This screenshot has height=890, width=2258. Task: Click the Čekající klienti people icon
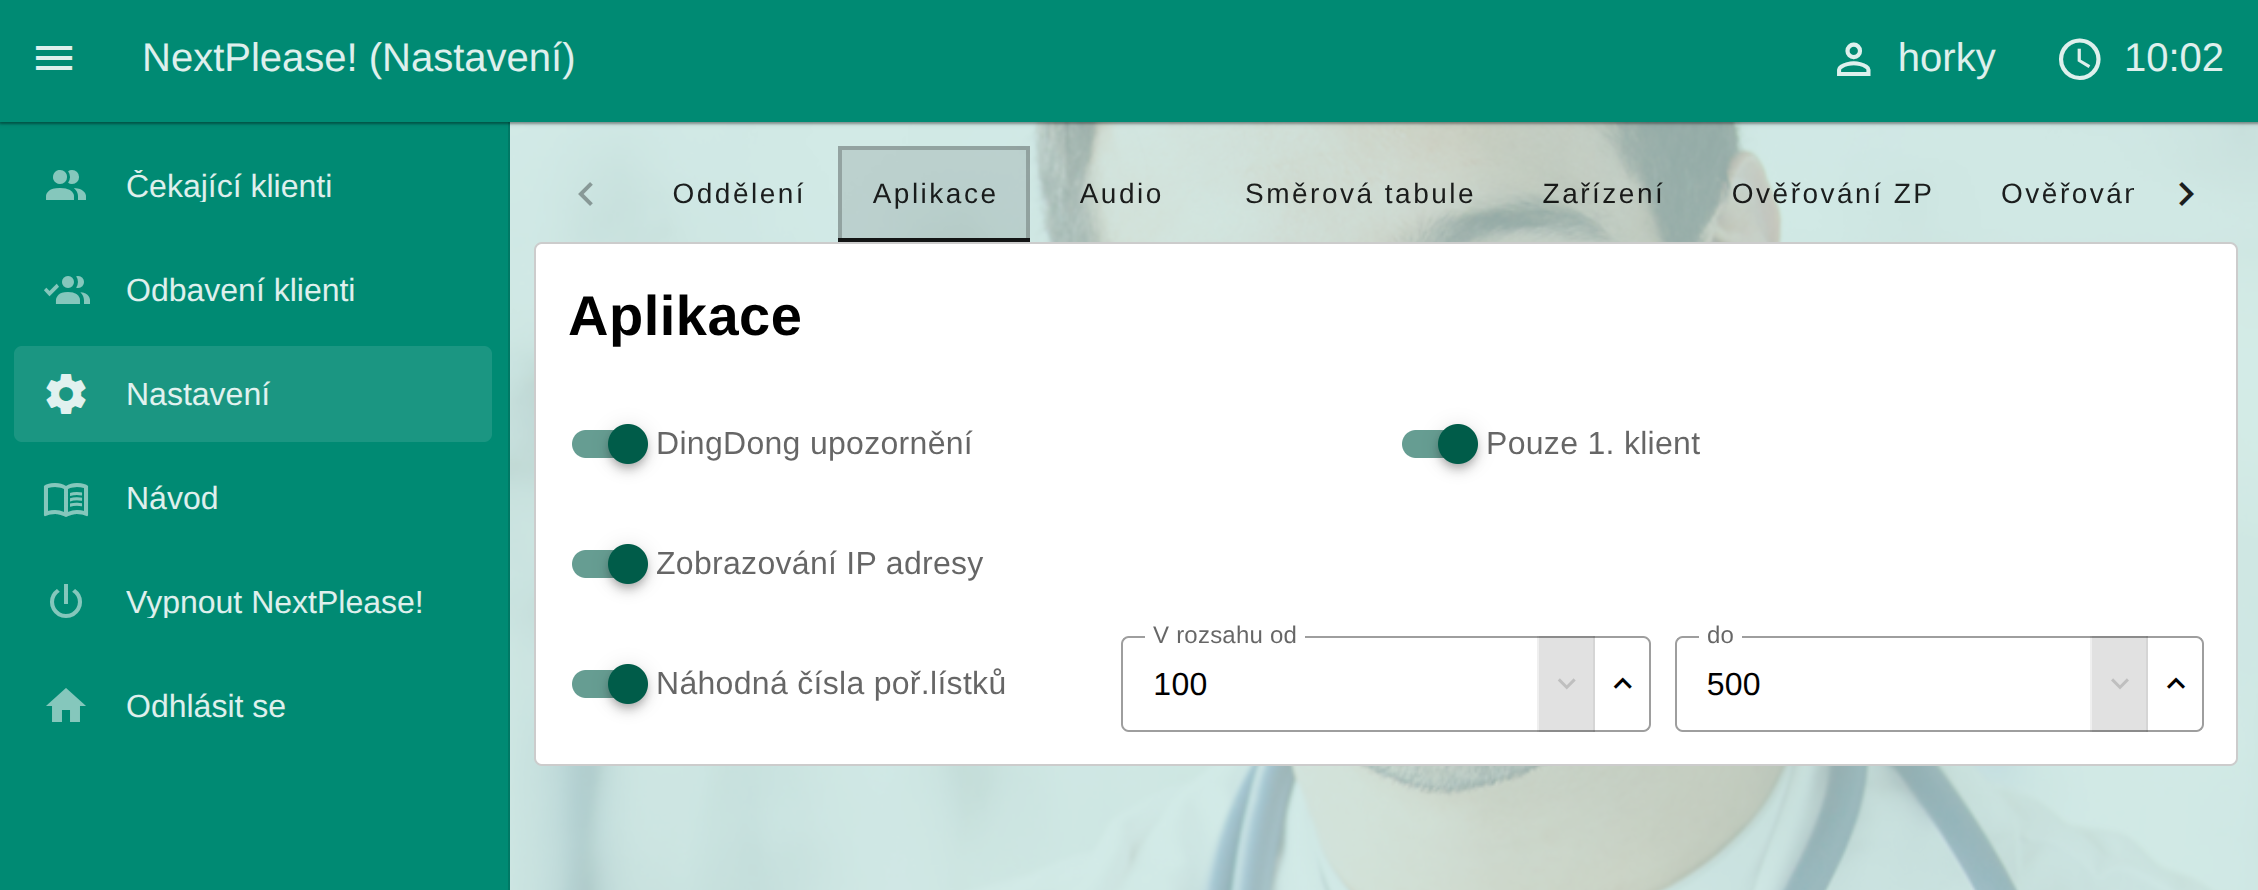pos(66,186)
